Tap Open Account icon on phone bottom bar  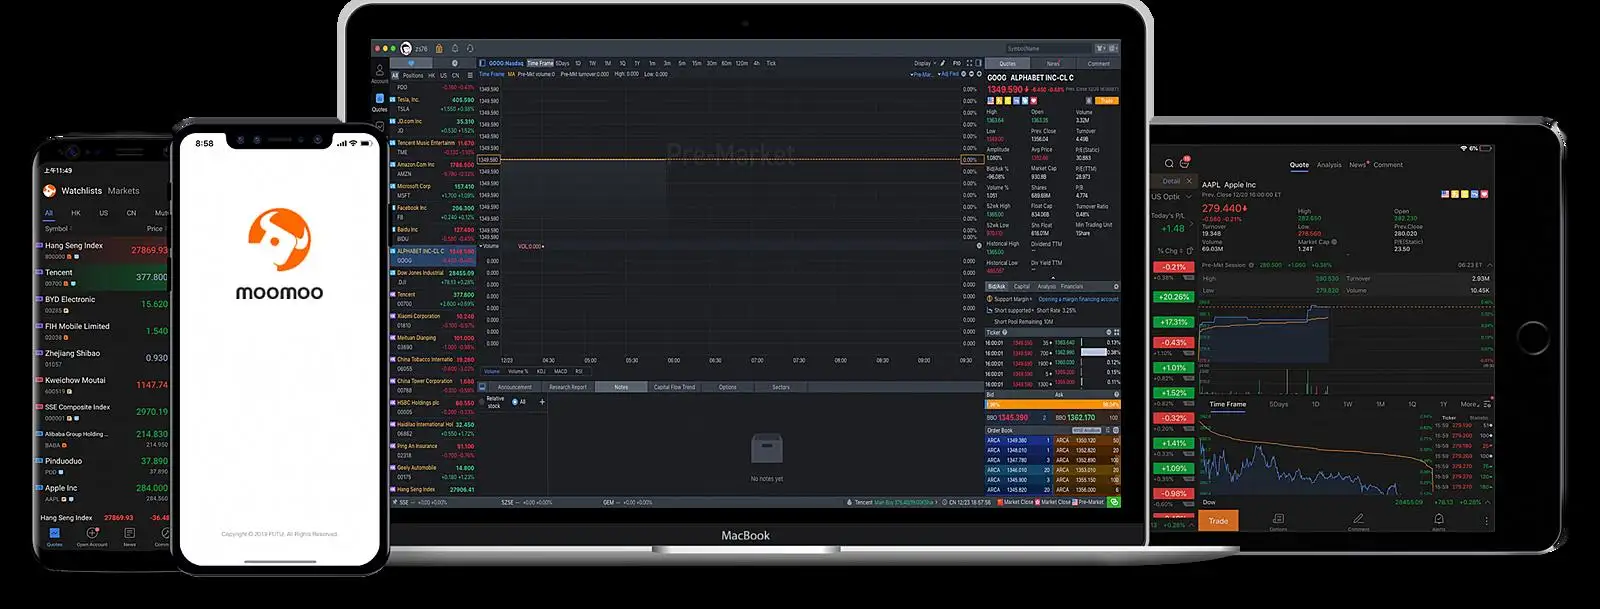(x=92, y=534)
